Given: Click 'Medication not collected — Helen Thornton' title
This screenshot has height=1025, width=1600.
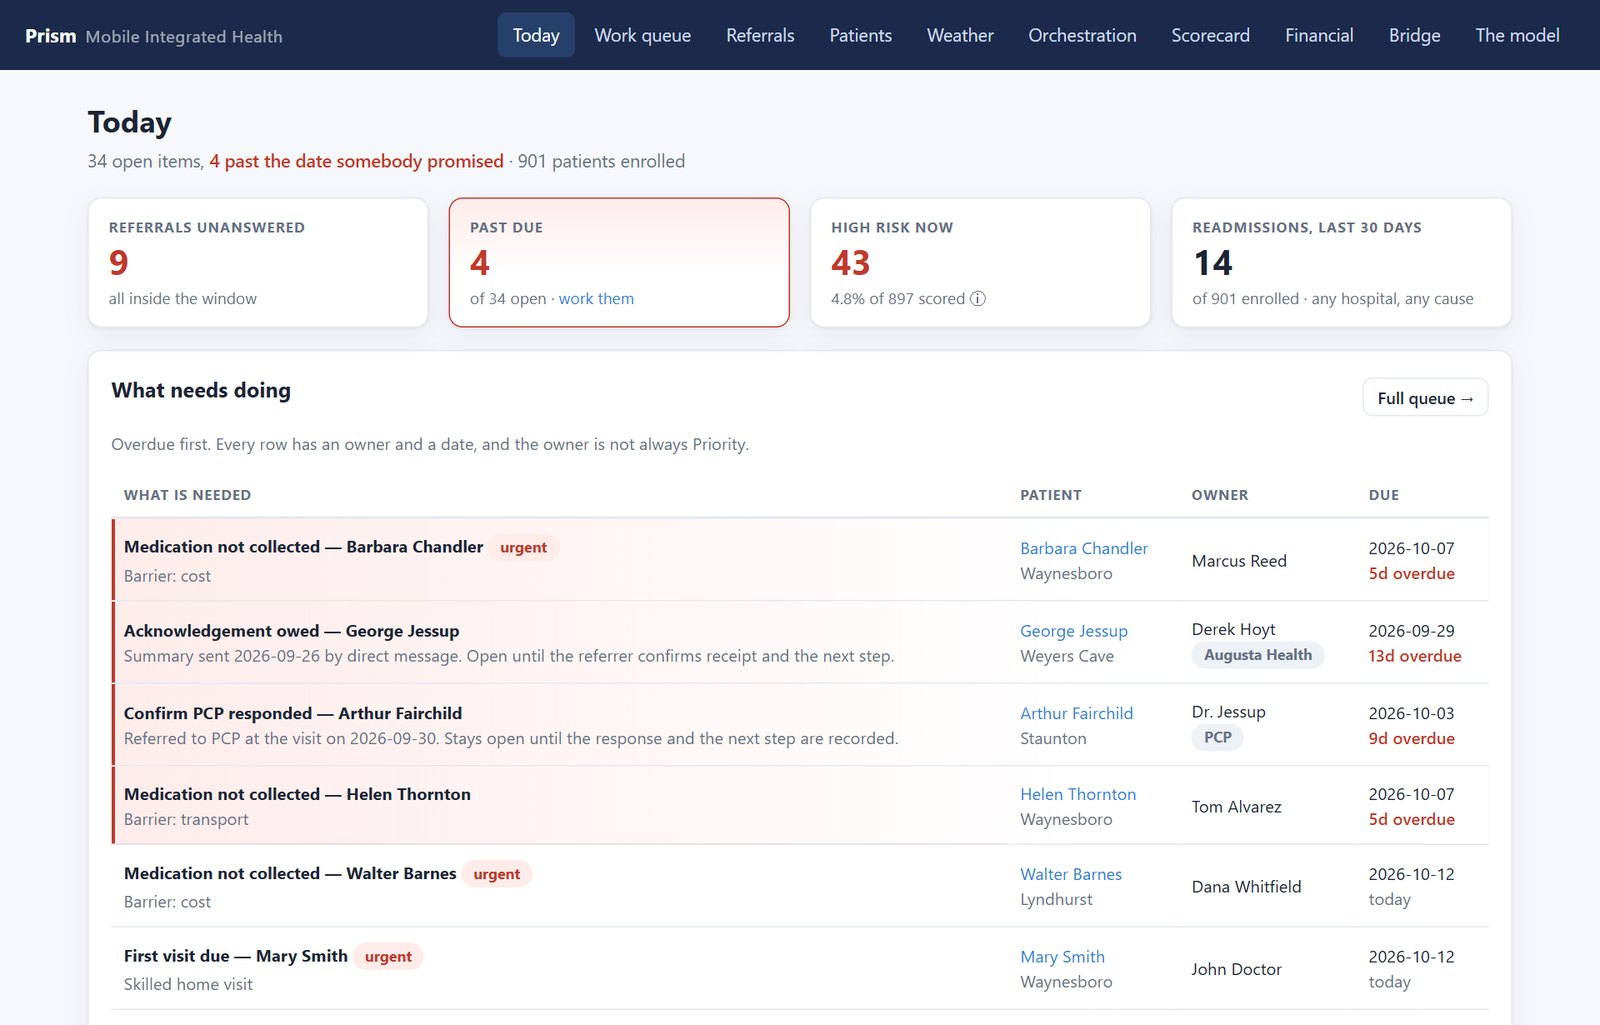Looking at the screenshot, I should tap(297, 794).
